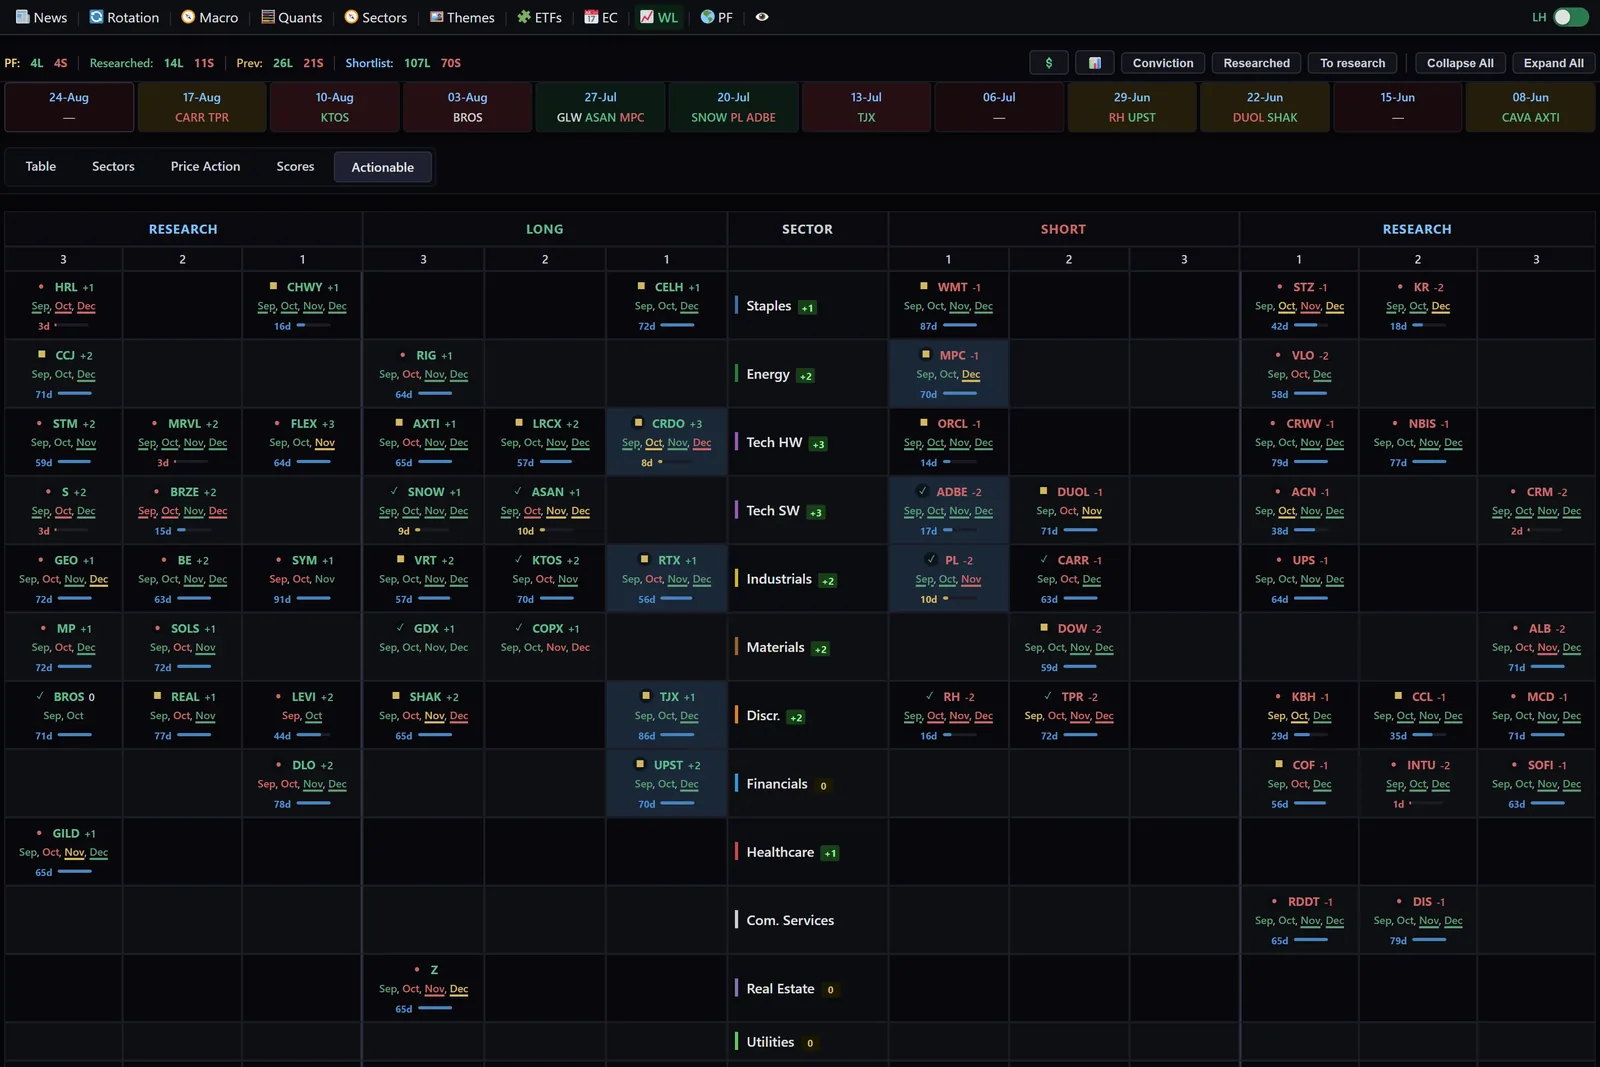Click the Healthcare sector label
The width and height of the screenshot is (1600, 1067).
[x=780, y=852]
